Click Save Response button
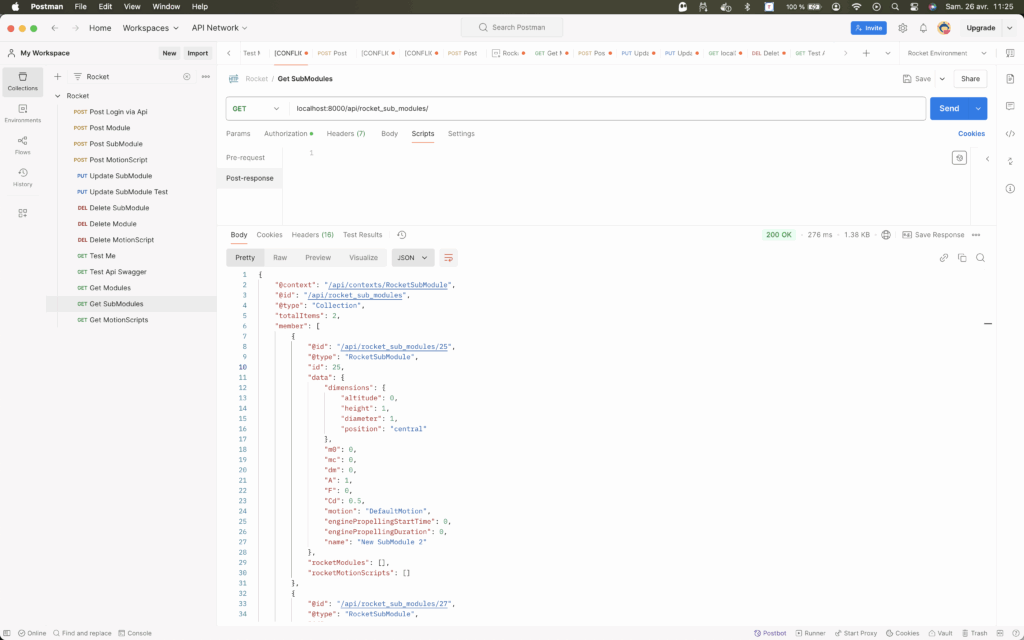Image resolution: width=1024 pixels, height=640 pixels. [933, 235]
